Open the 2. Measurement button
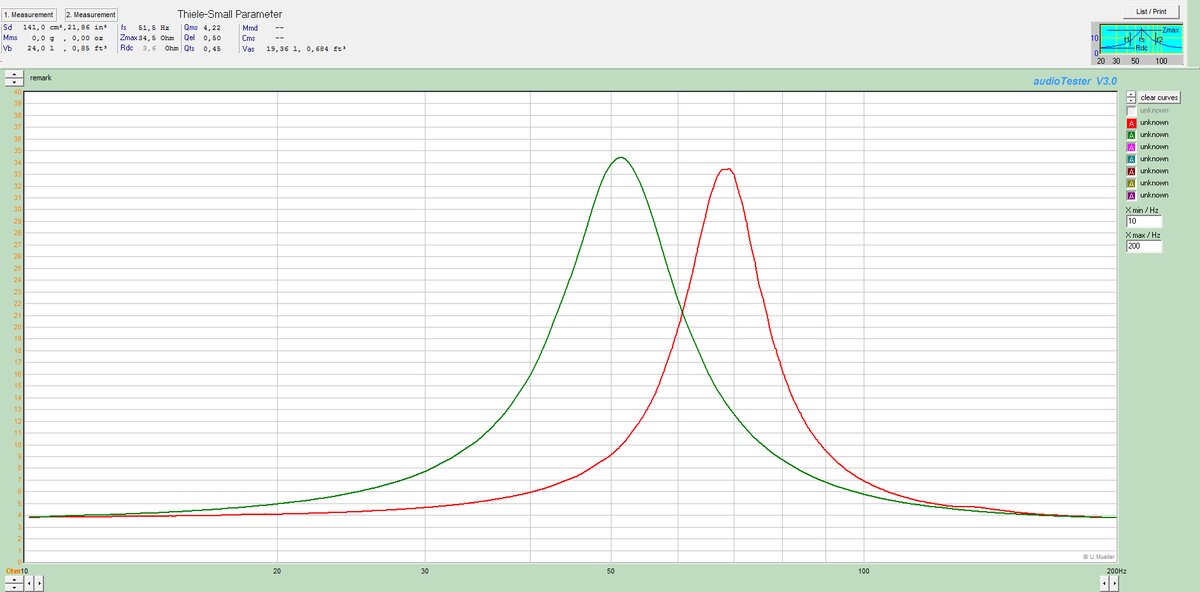 pyautogui.click(x=91, y=15)
